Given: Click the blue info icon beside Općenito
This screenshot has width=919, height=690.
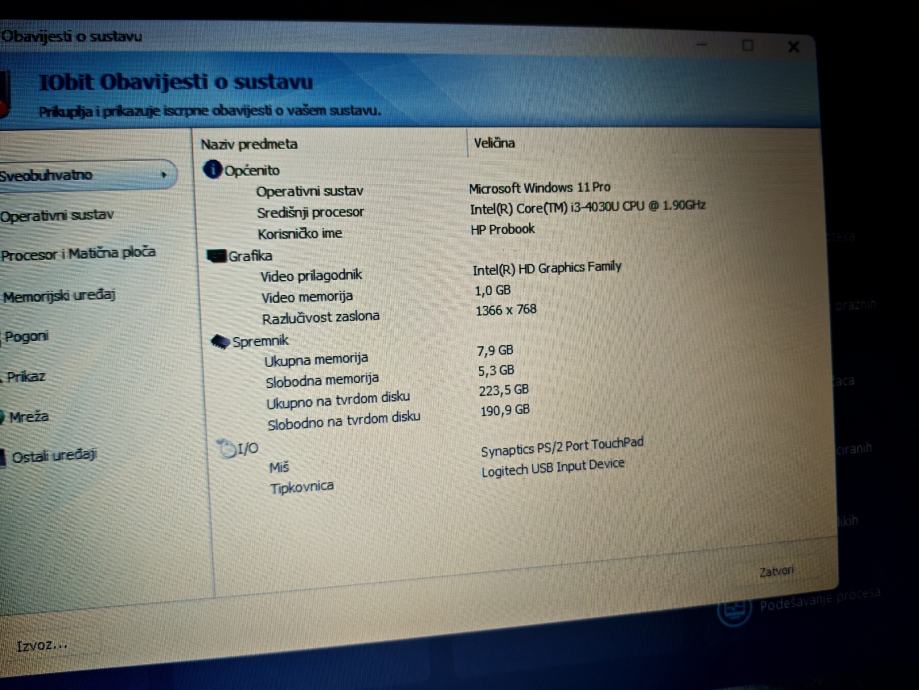Looking at the screenshot, I should point(212,169).
